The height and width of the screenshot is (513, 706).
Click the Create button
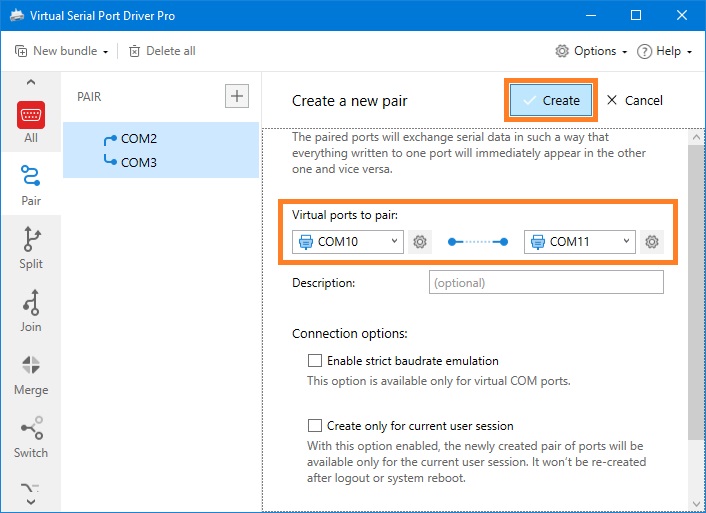pyautogui.click(x=551, y=100)
